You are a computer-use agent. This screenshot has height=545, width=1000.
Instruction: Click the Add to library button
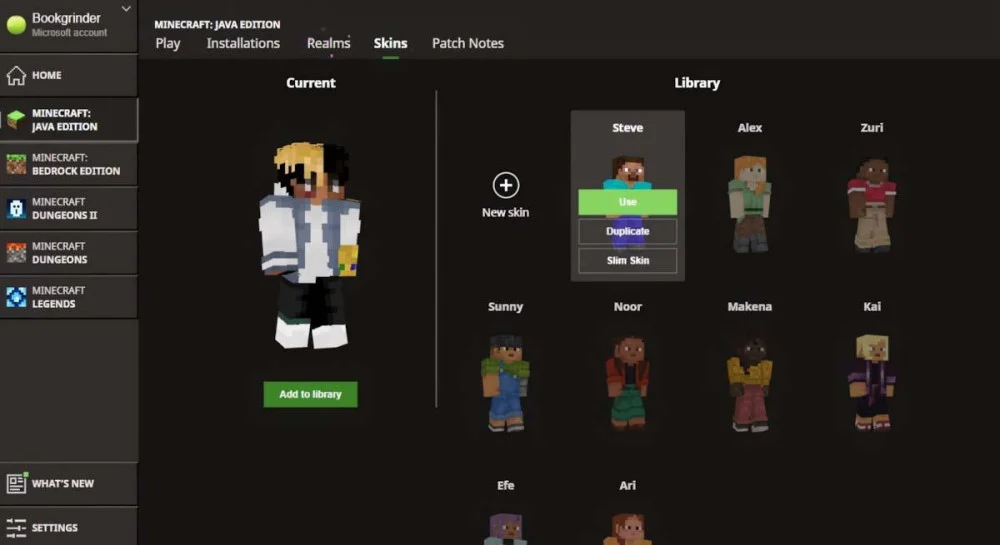coord(311,395)
